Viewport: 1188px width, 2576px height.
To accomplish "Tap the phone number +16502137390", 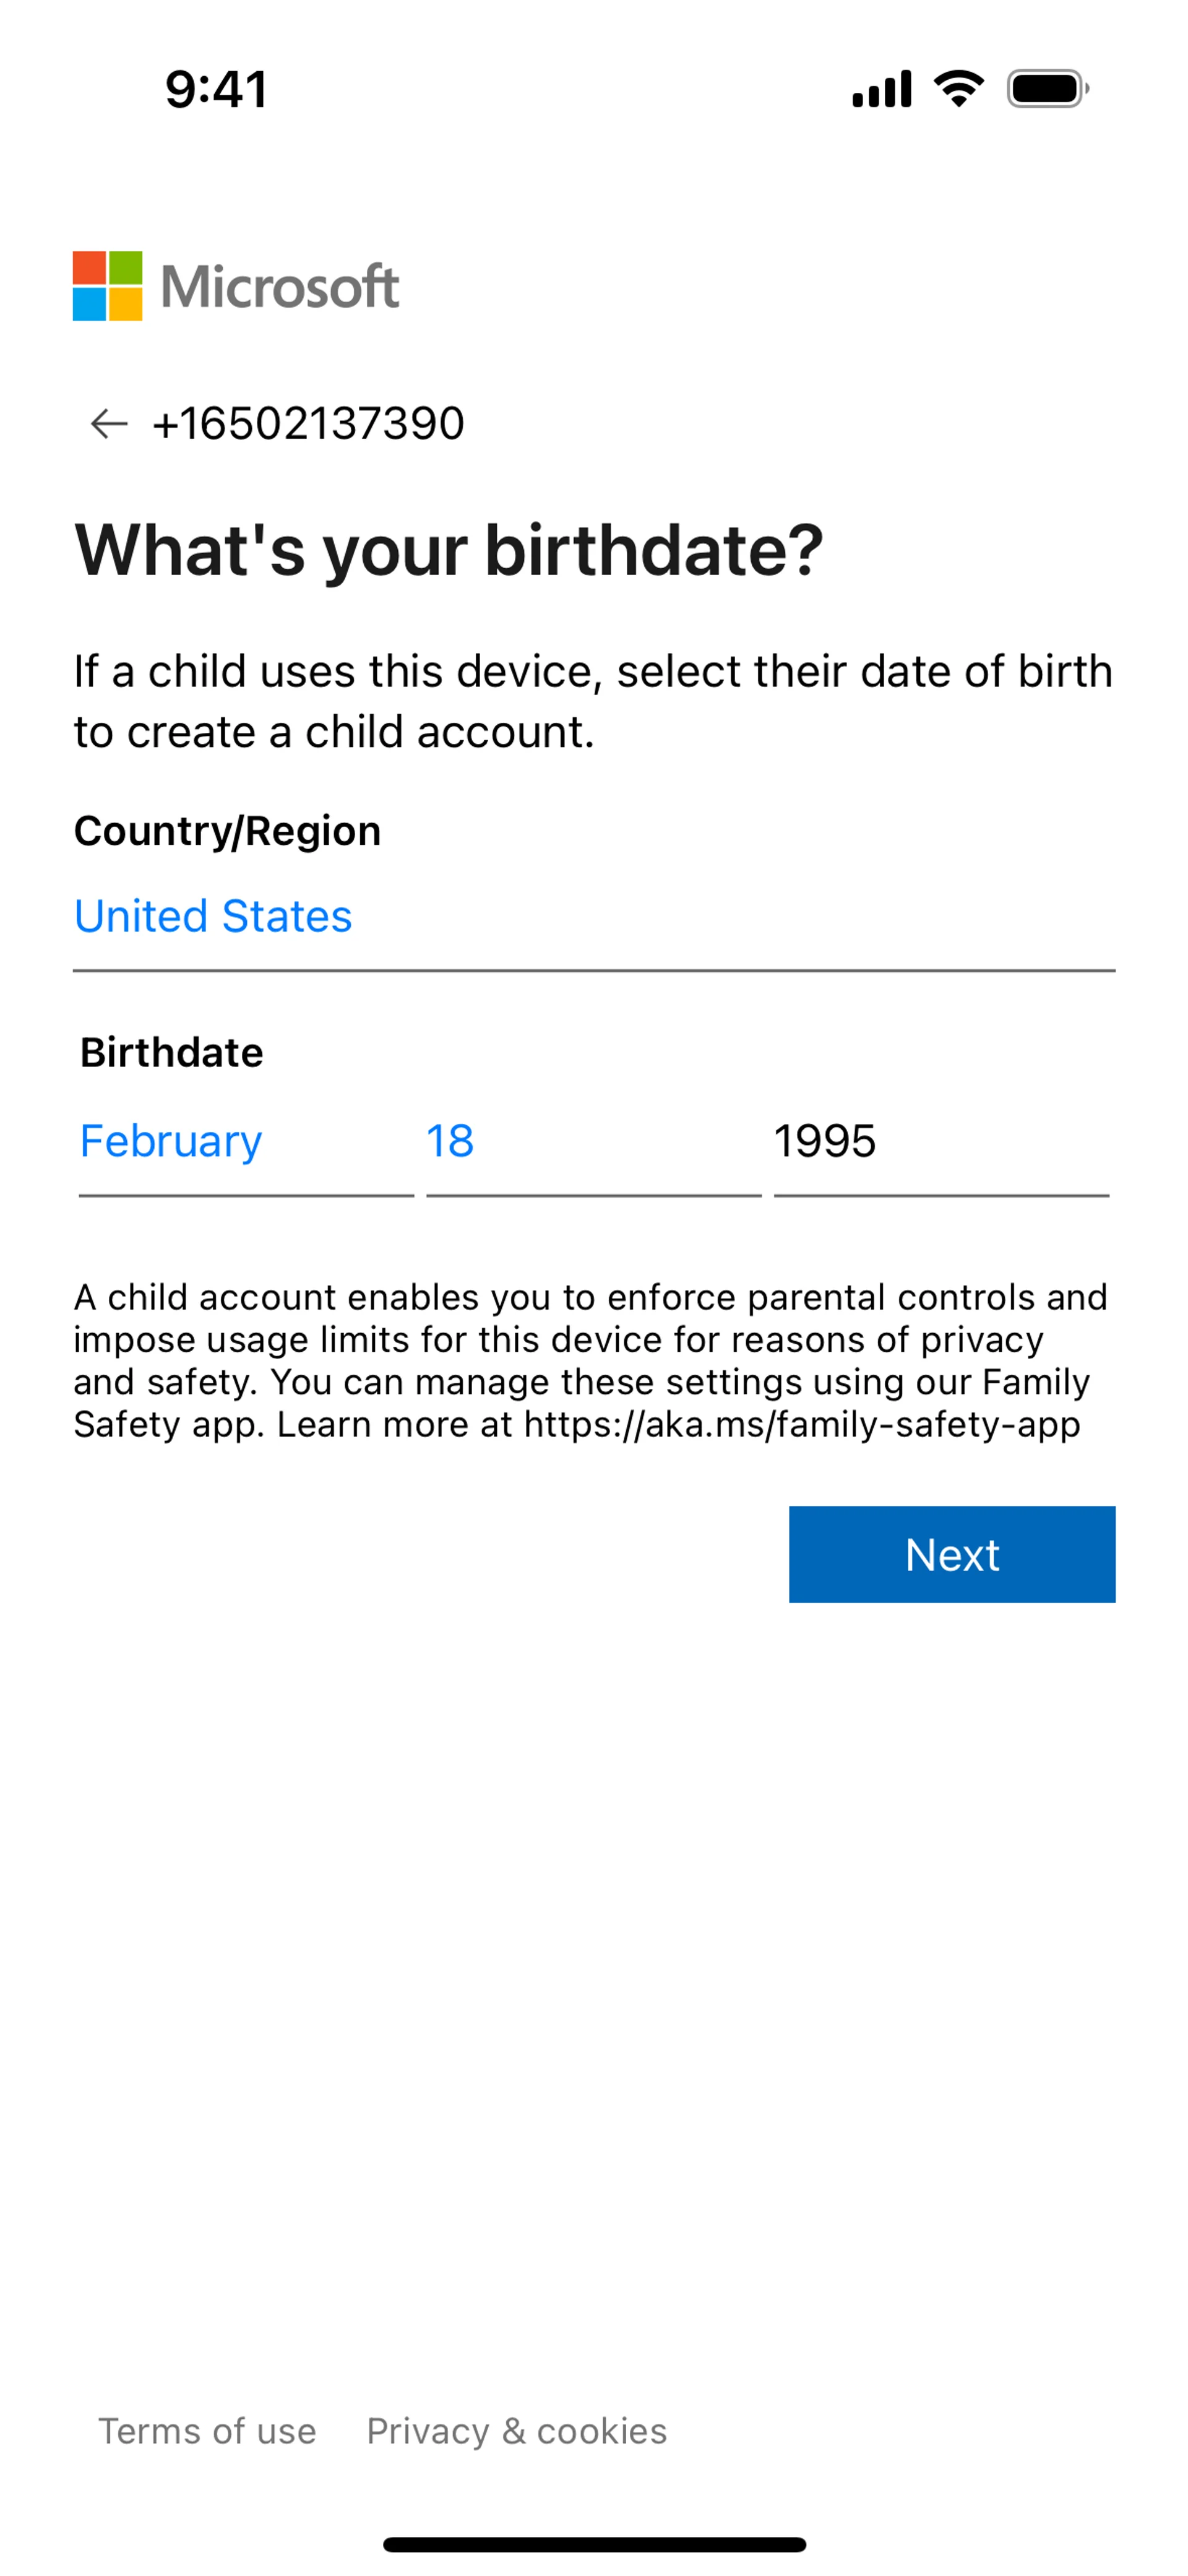I will 308,423.
